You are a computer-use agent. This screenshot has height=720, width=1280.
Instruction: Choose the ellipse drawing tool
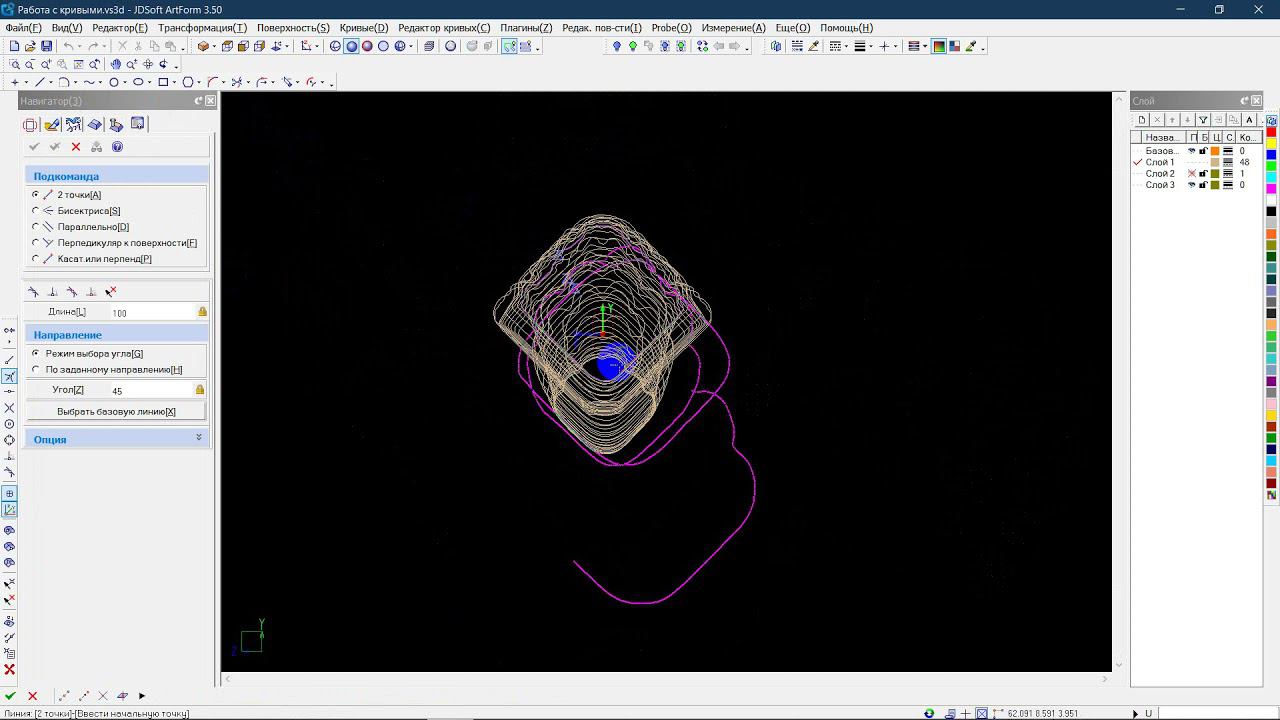click(x=138, y=82)
